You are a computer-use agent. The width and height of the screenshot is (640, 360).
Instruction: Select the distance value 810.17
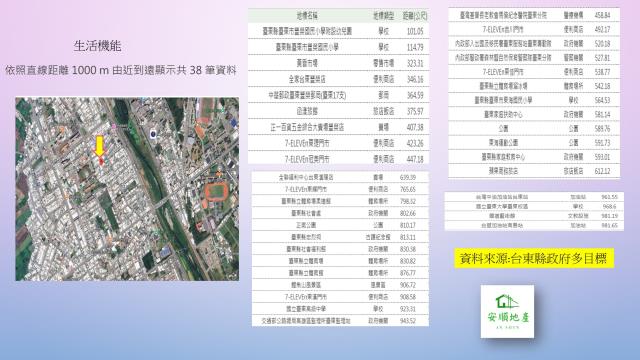point(408,225)
